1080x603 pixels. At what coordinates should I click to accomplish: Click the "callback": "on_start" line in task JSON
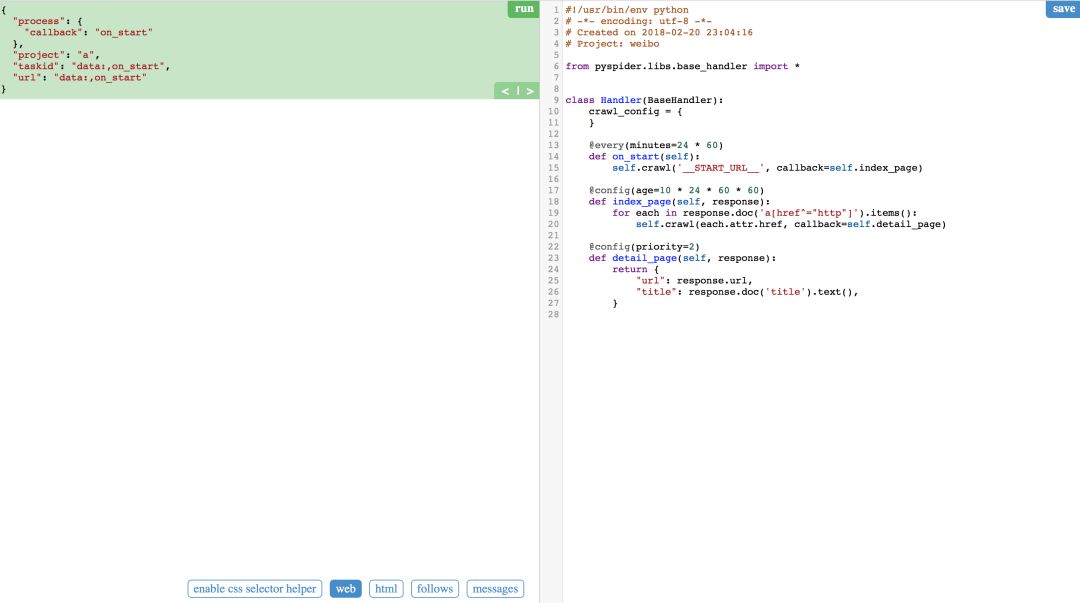point(88,32)
